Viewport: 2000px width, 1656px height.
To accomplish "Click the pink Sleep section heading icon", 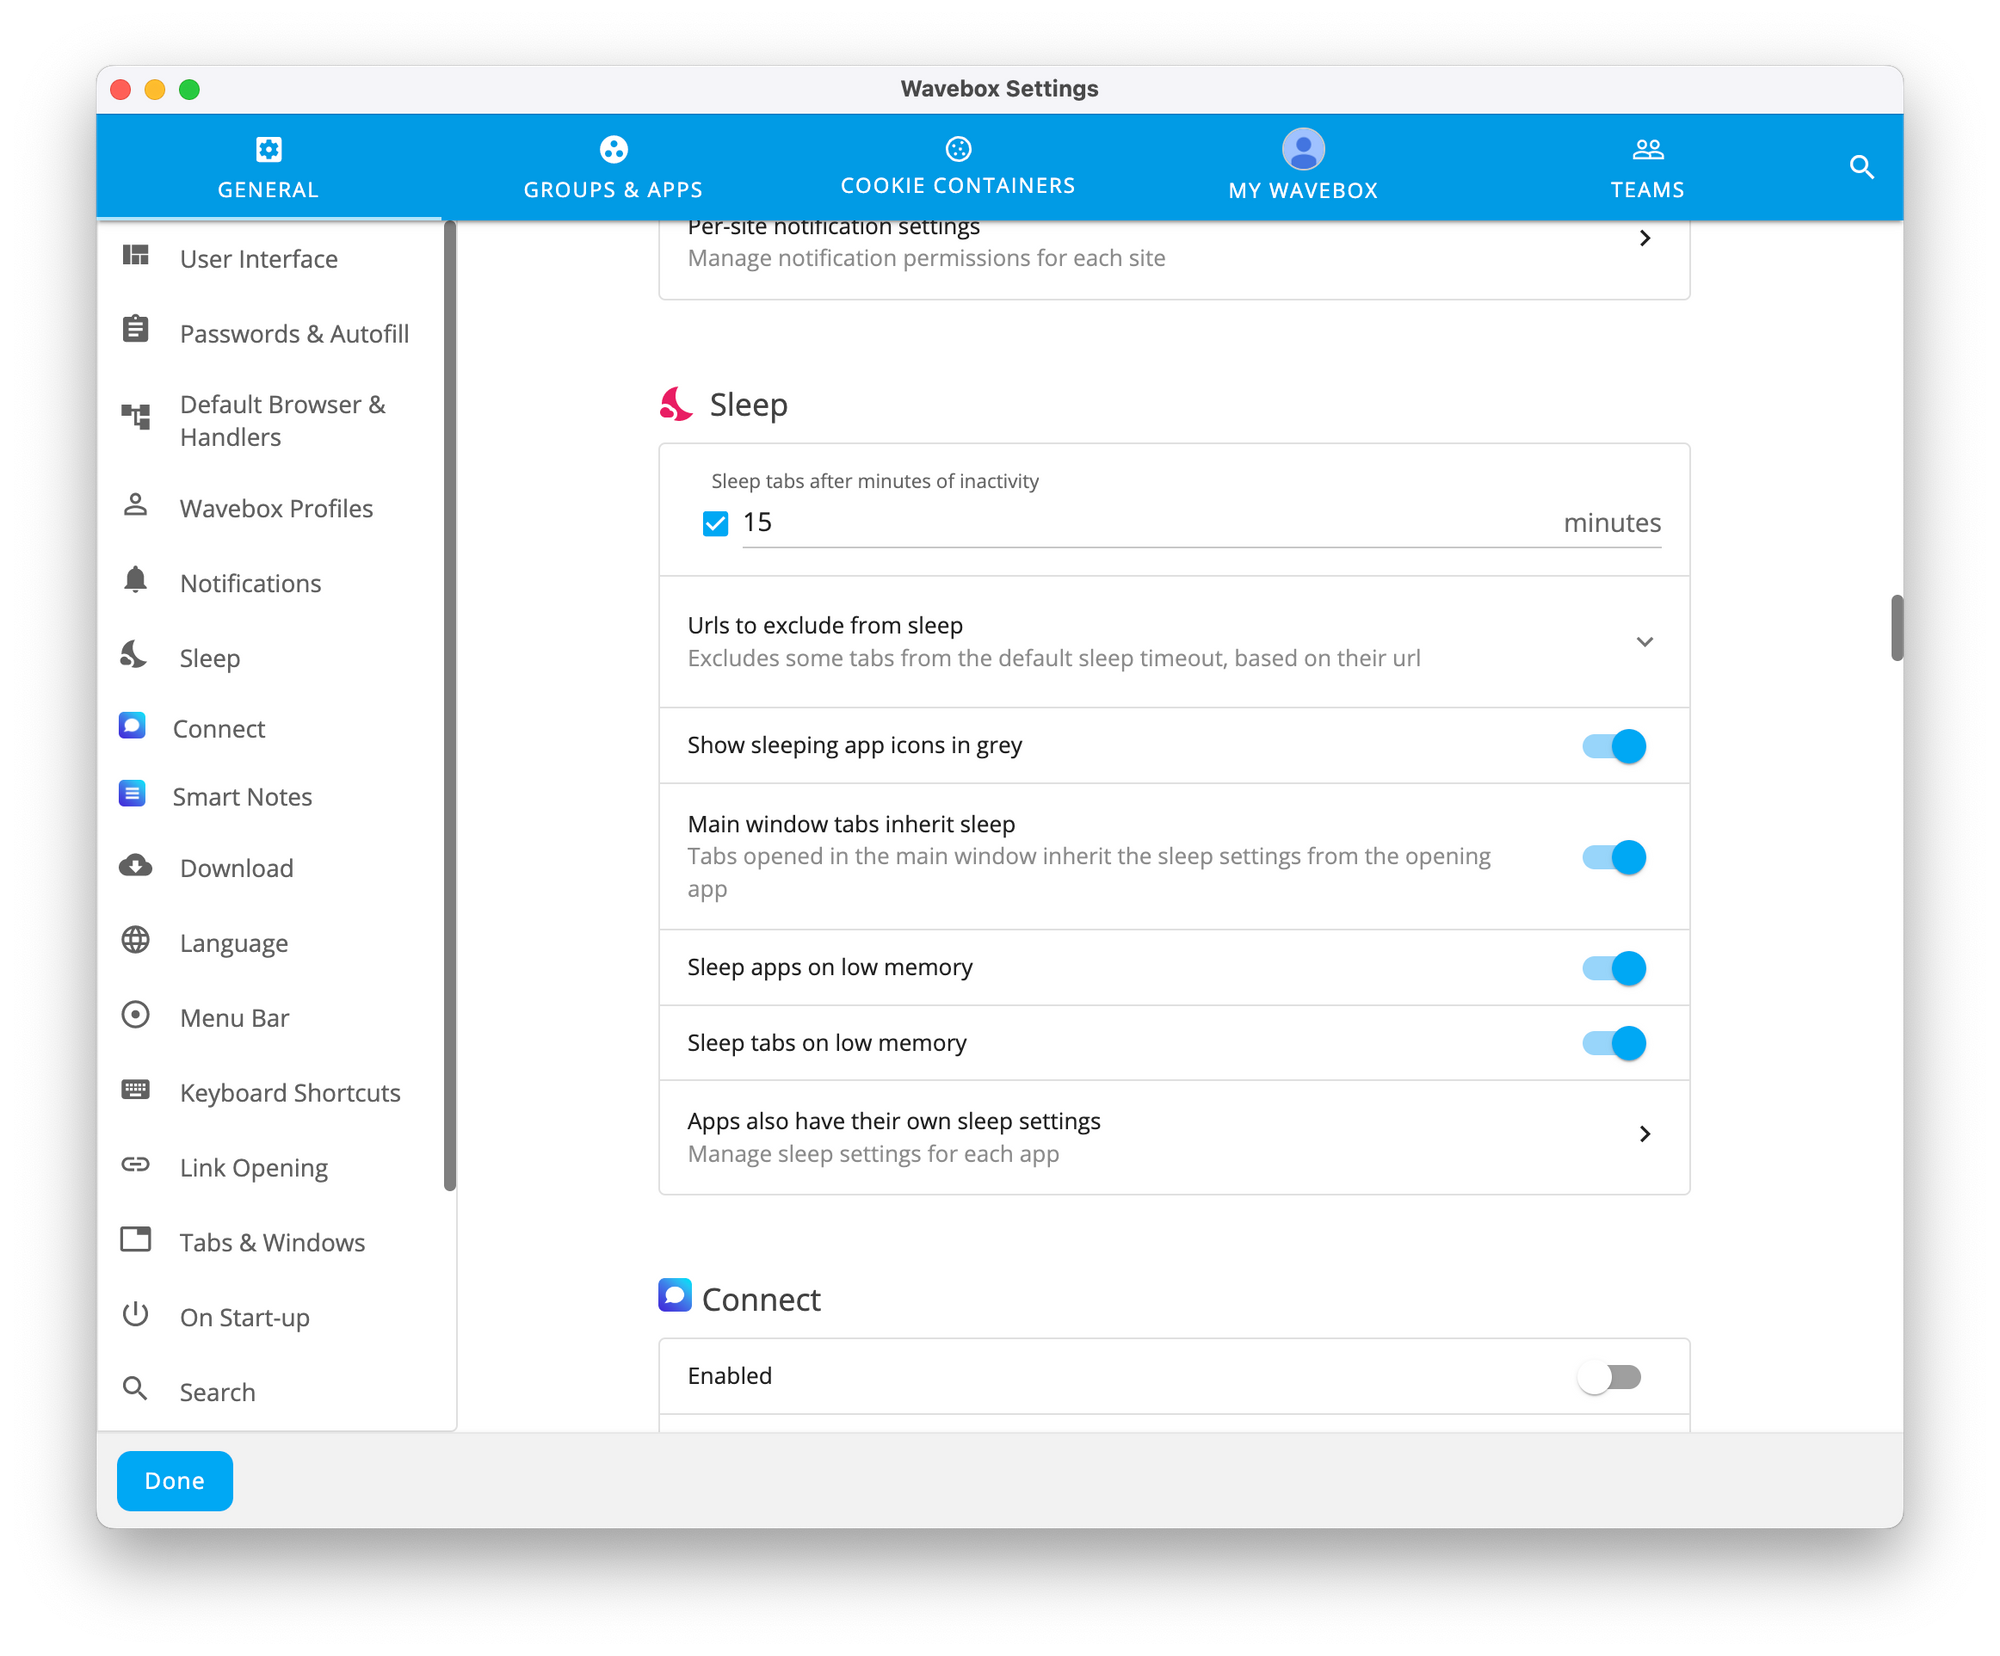I will pos(676,404).
